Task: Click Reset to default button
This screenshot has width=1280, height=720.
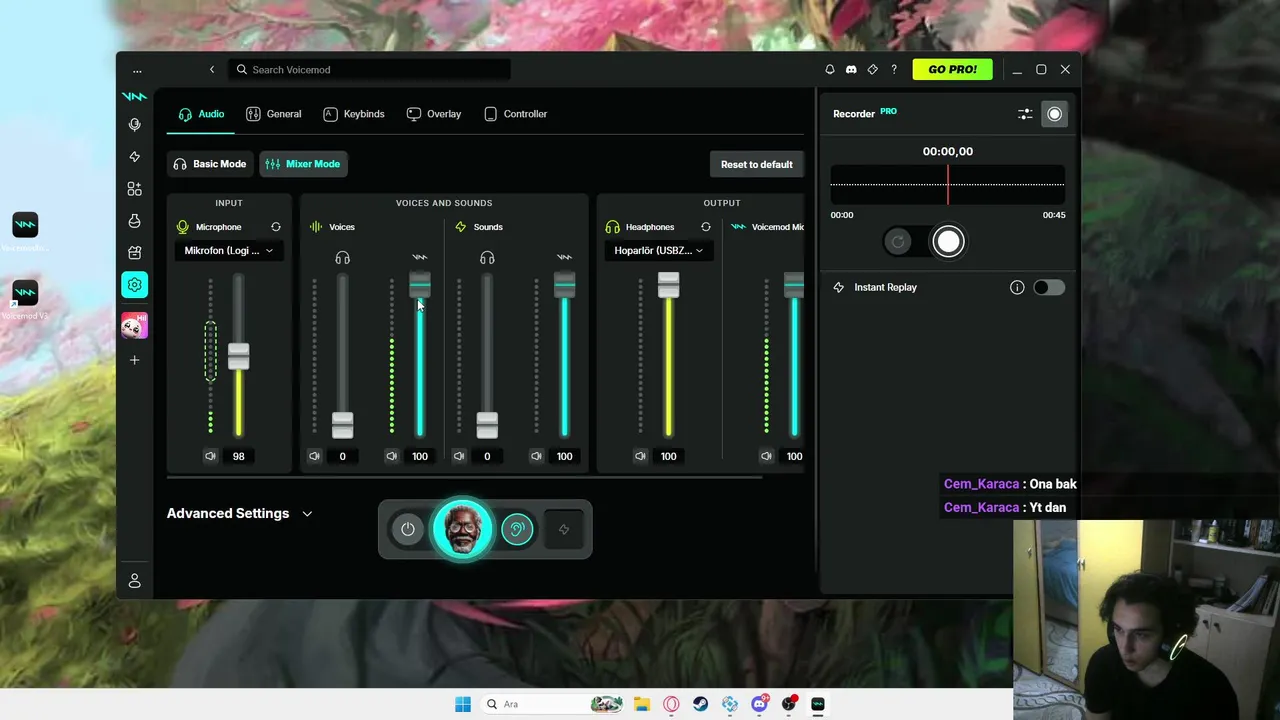Action: (757, 164)
